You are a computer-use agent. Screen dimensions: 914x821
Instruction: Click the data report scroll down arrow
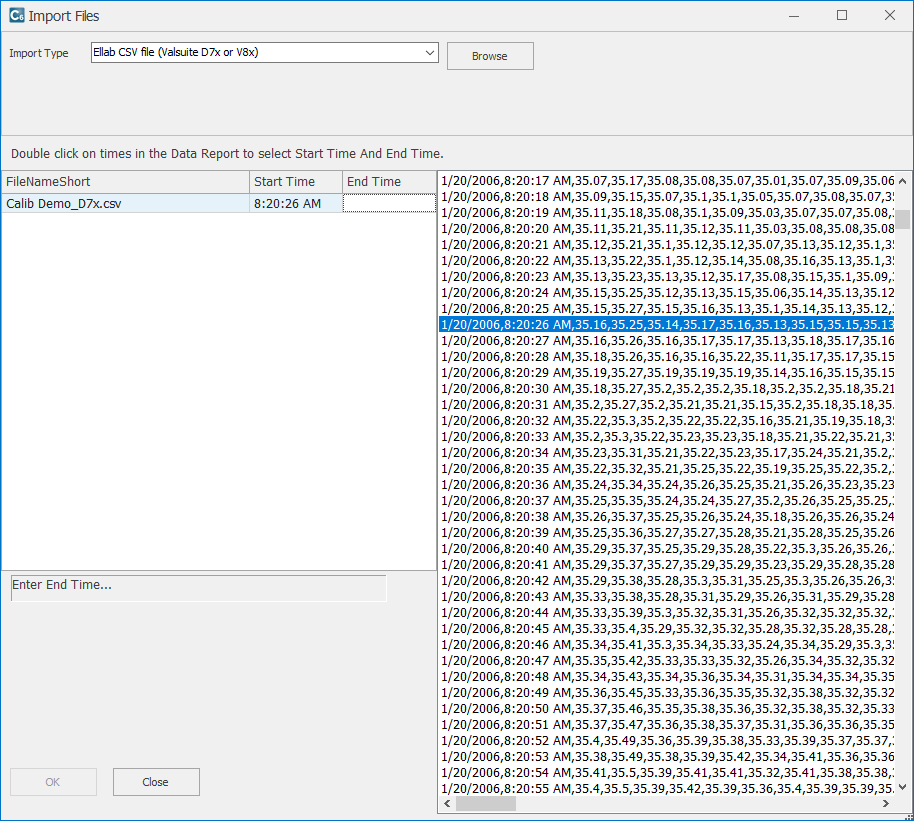[902, 787]
